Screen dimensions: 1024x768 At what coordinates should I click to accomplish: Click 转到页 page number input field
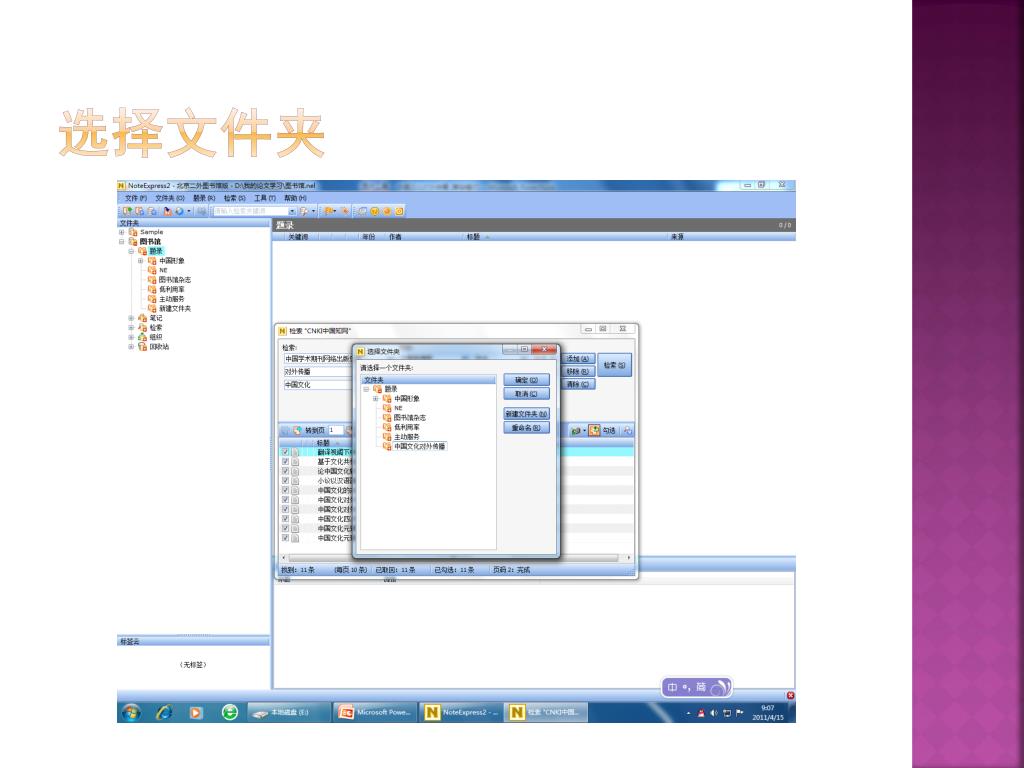click(336, 430)
